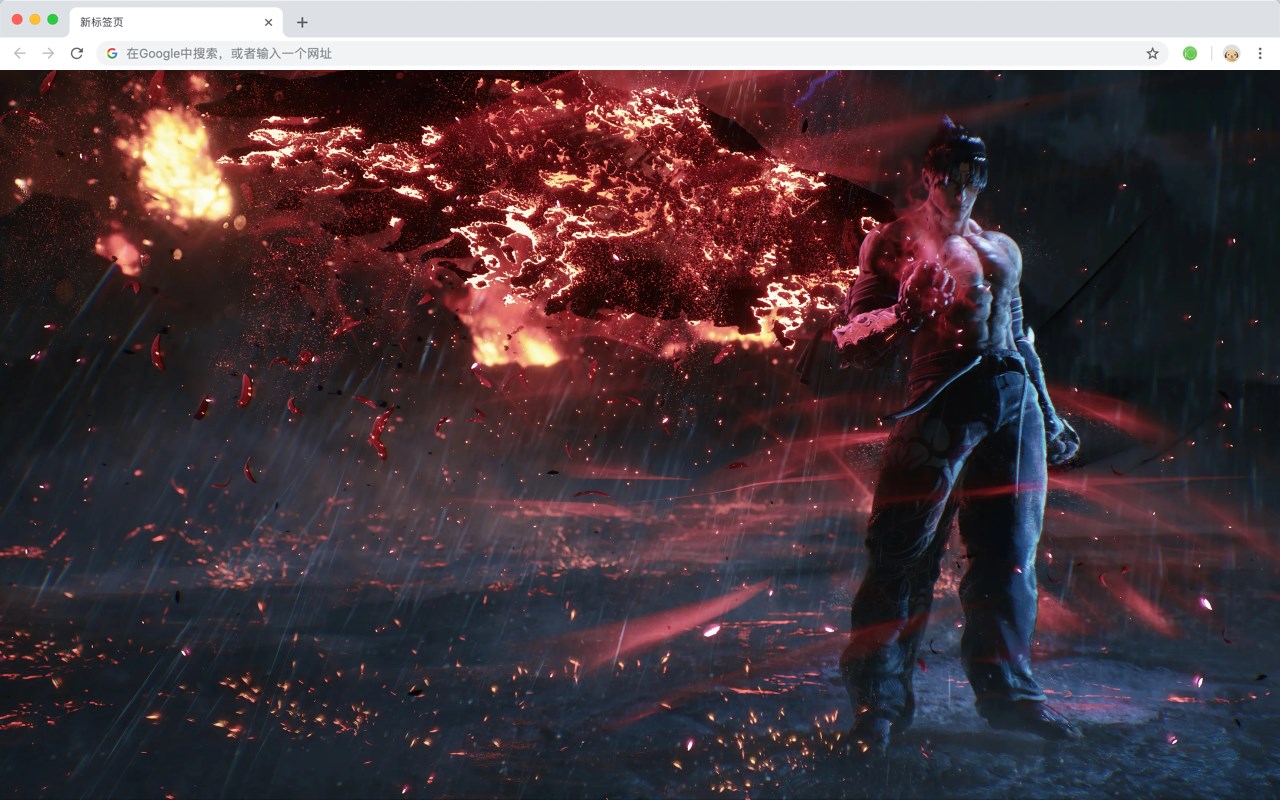1280x800 pixels.
Task: Close the 新标签页 tab
Action: pyautogui.click(x=268, y=22)
